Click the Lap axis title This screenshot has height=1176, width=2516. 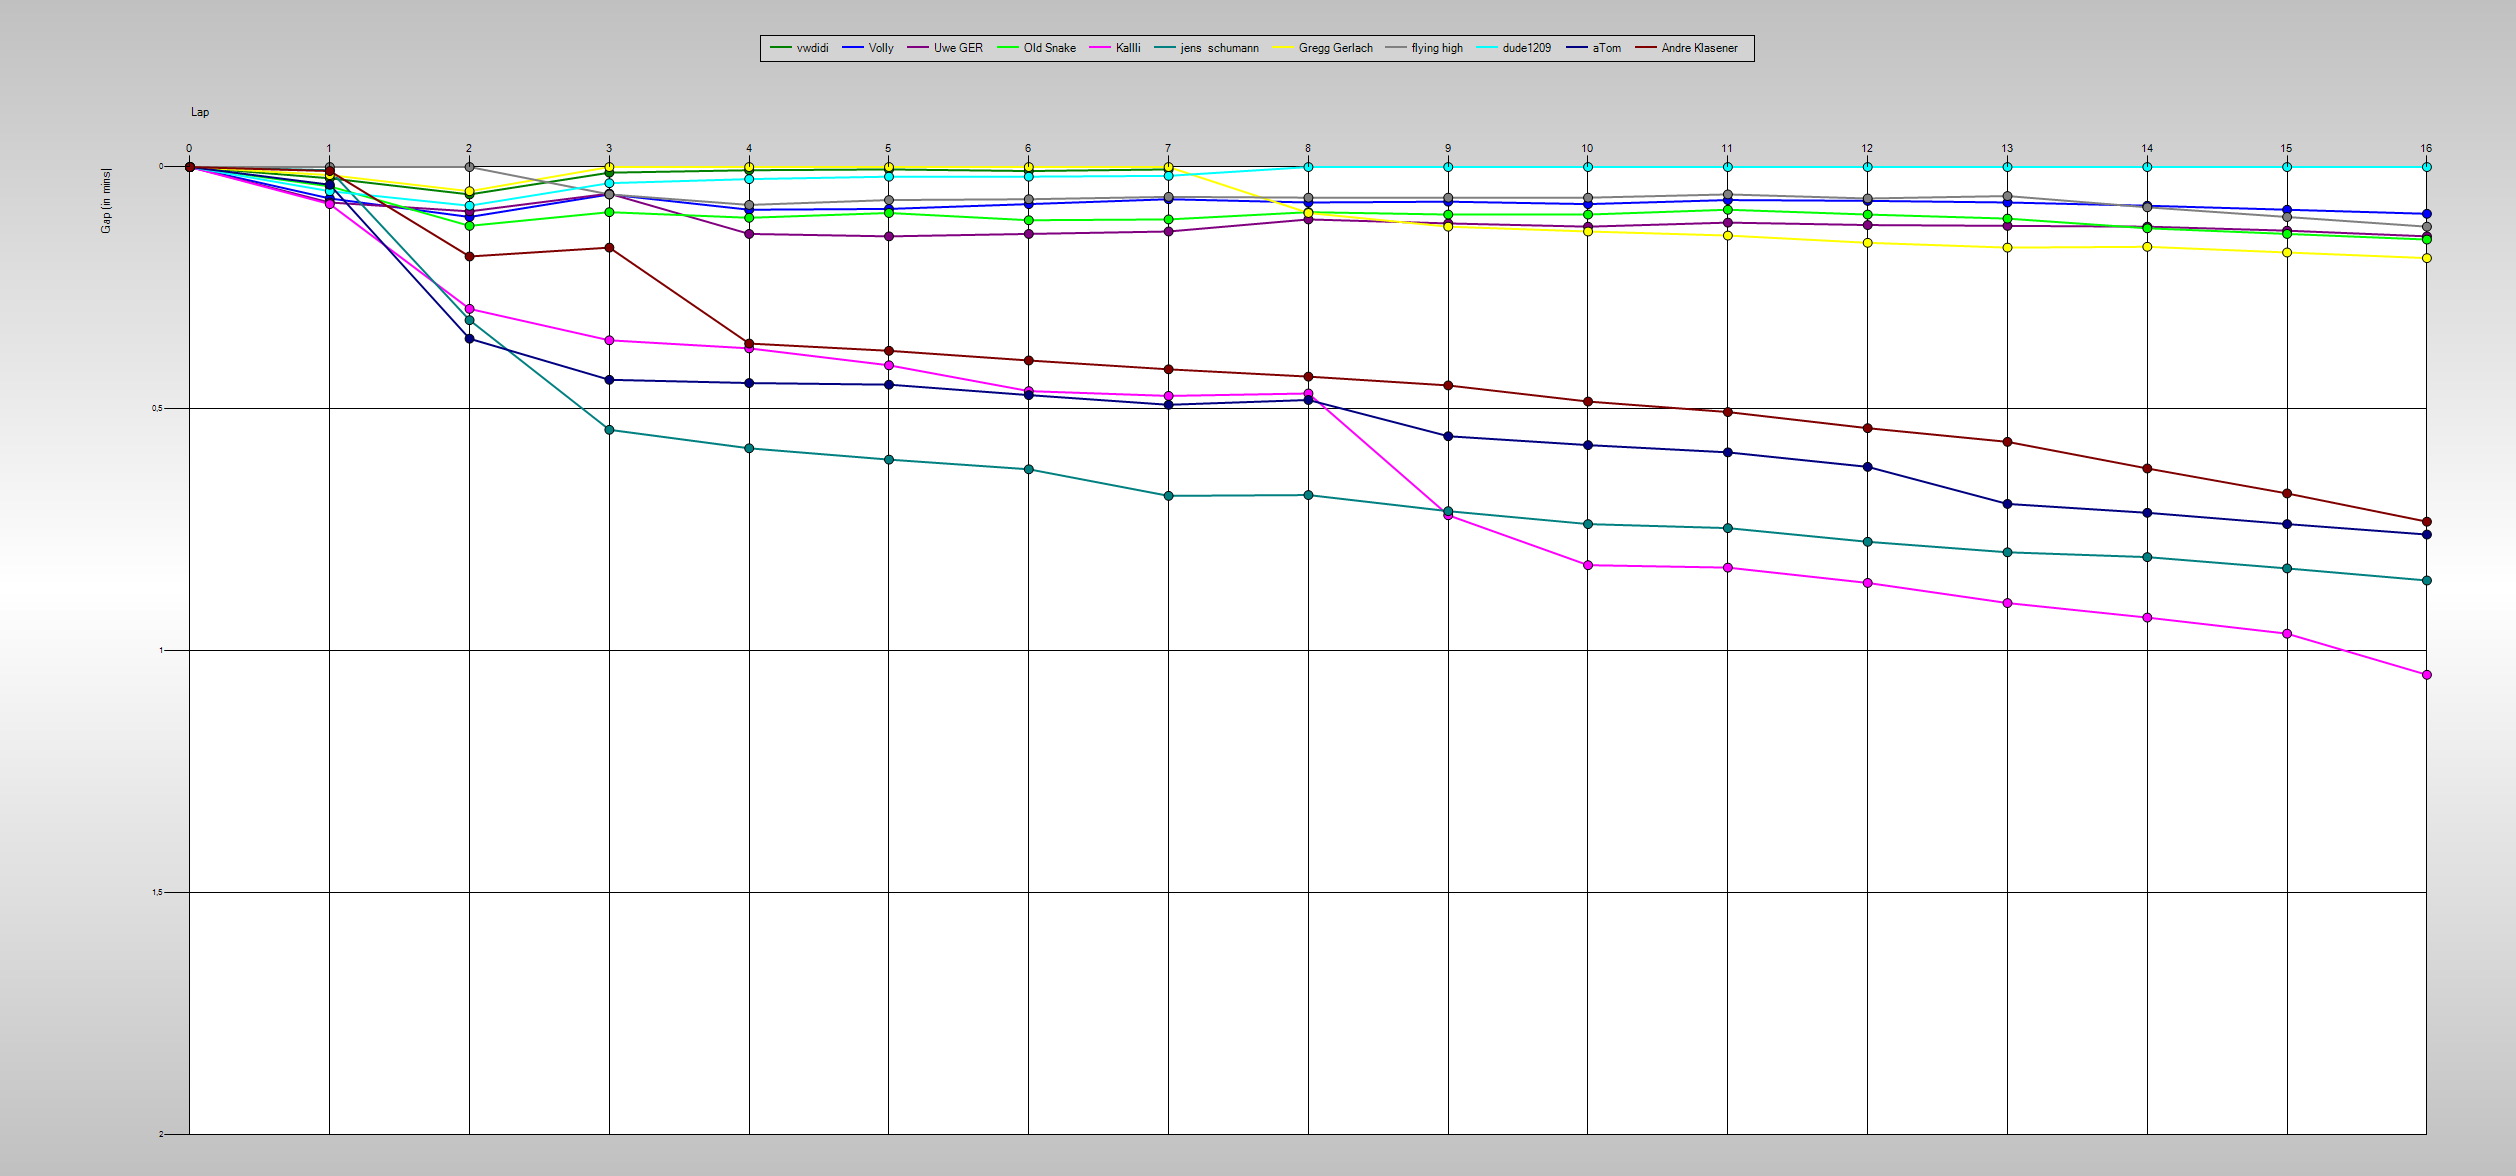[x=200, y=112]
